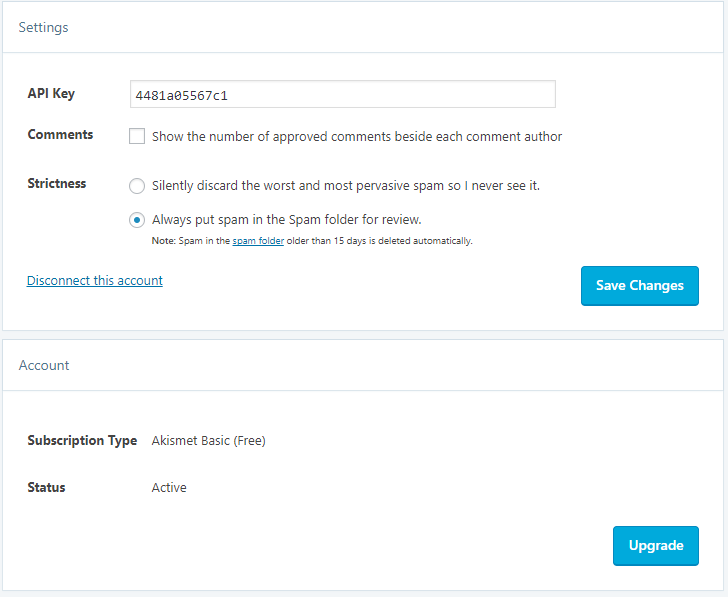Open the spam folder link
The width and height of the screenshot is (728, 597).
[x=258, y=241]
